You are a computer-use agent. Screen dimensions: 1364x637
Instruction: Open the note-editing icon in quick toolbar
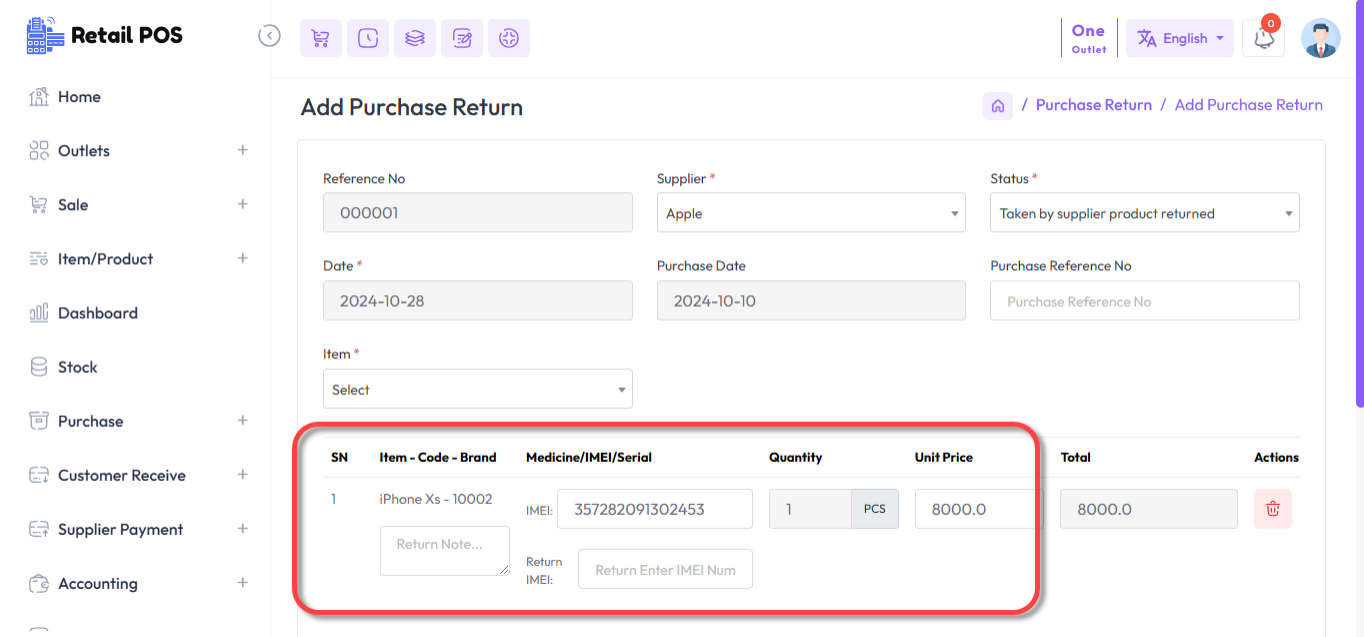pos(461,37)
